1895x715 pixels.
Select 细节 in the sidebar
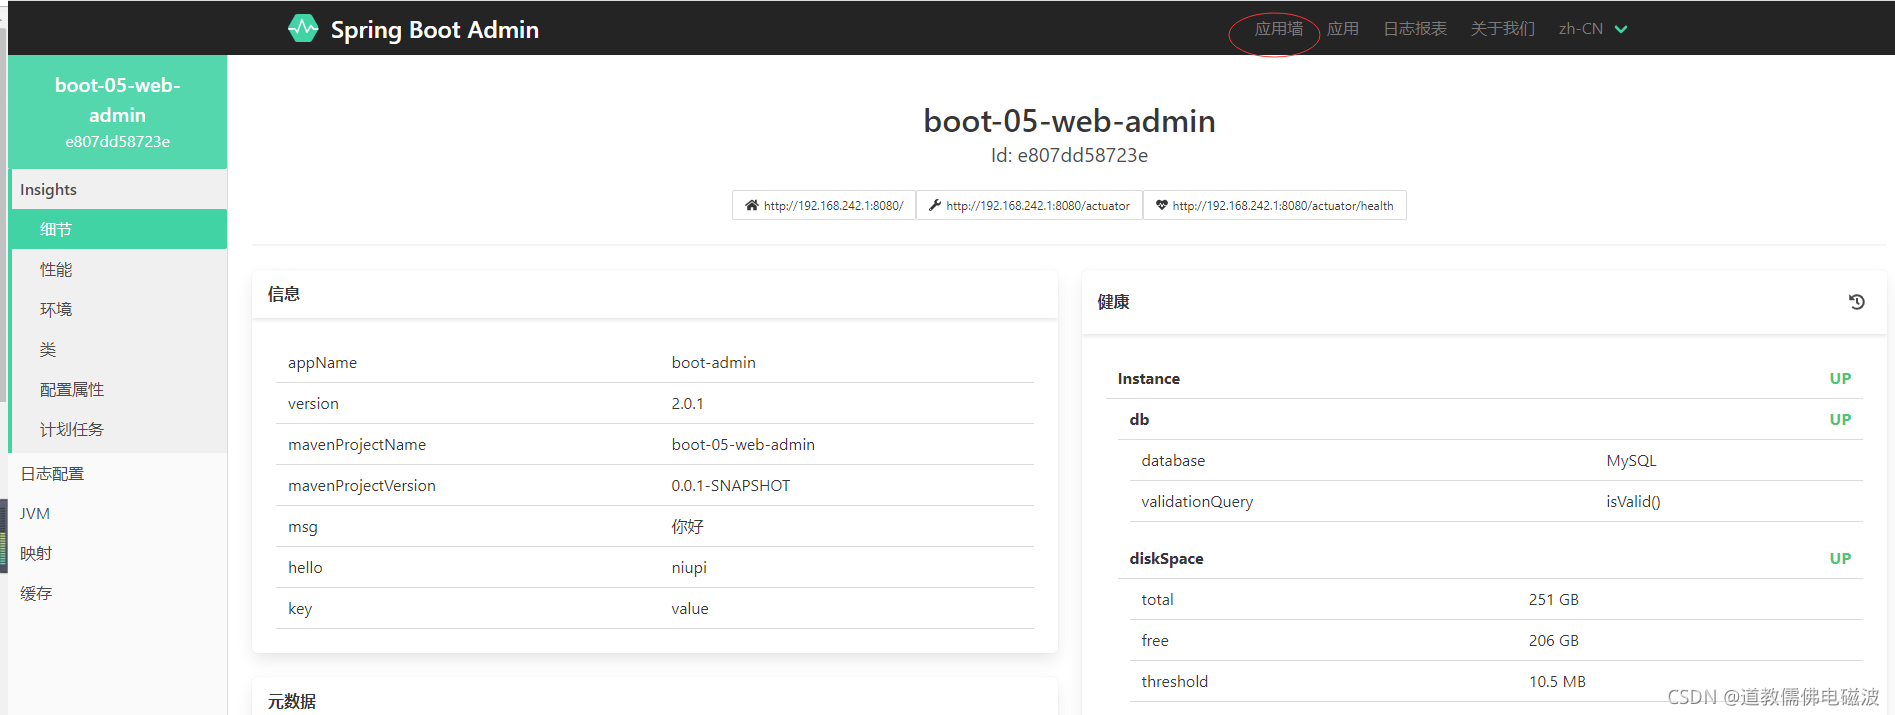tap(119, 229)
